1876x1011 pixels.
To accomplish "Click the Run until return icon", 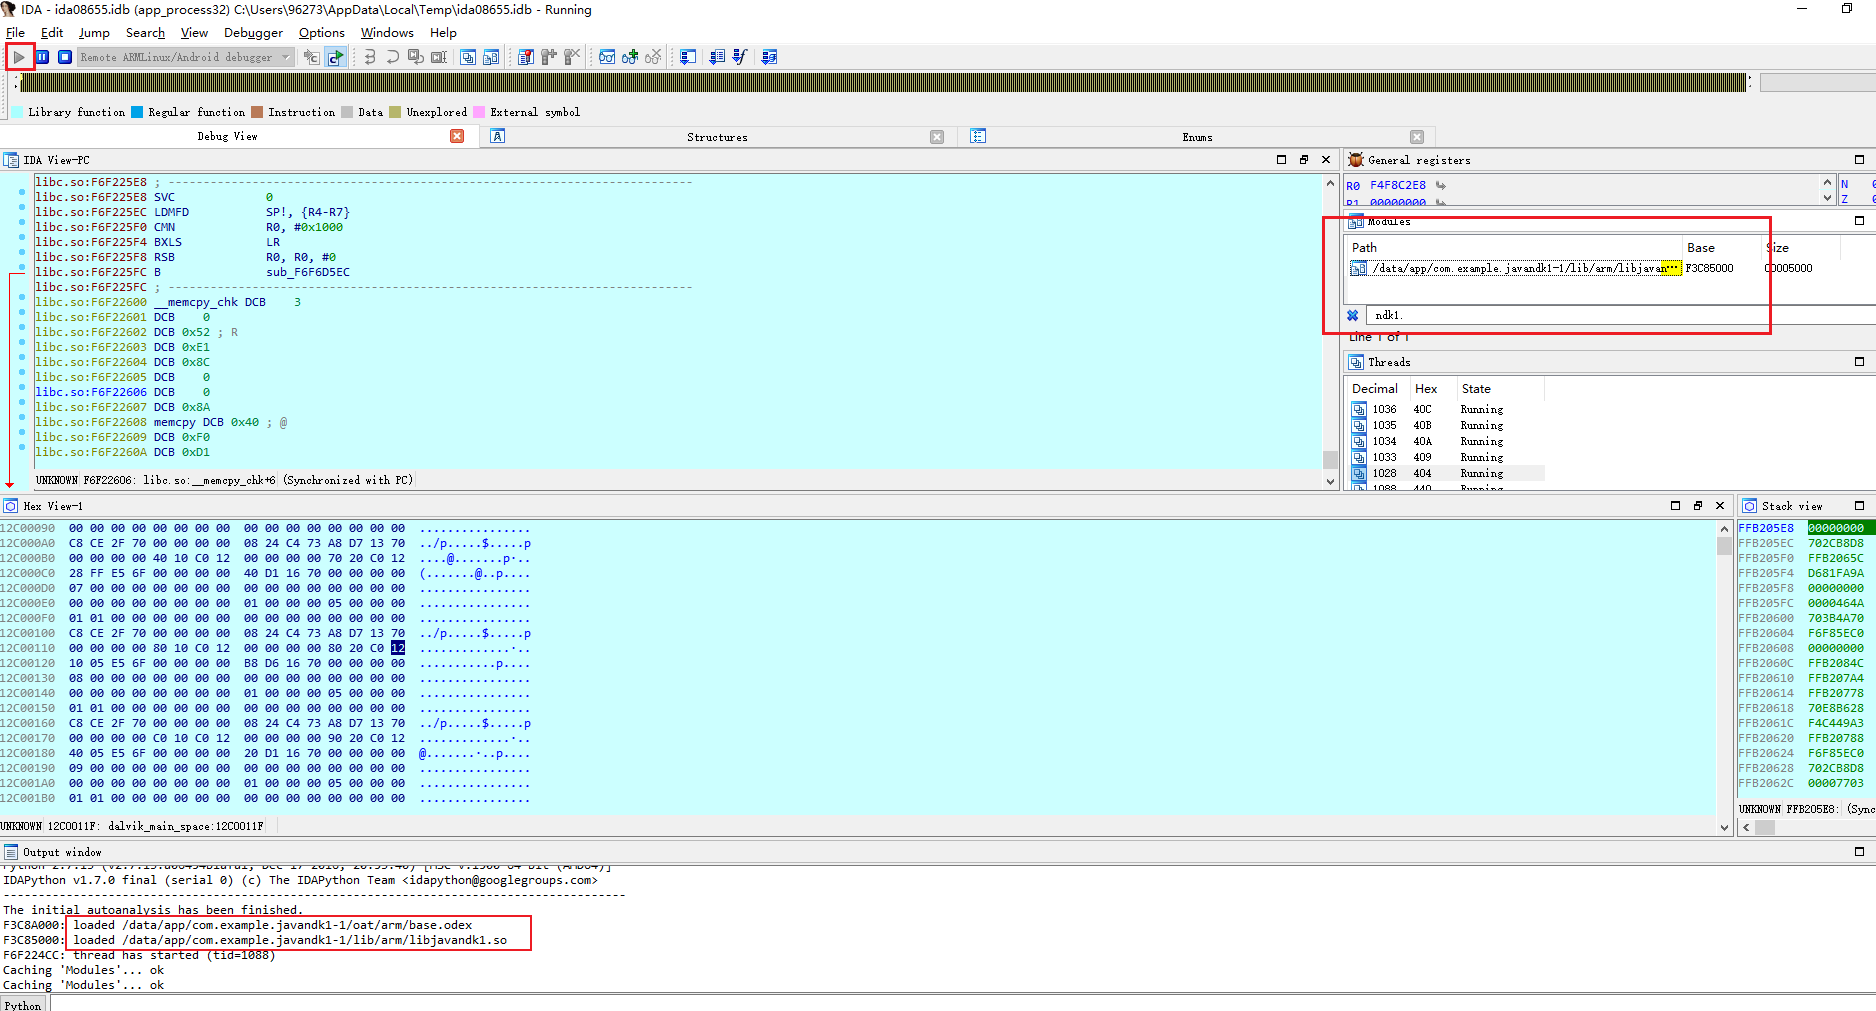I will (x=415, y=57).
